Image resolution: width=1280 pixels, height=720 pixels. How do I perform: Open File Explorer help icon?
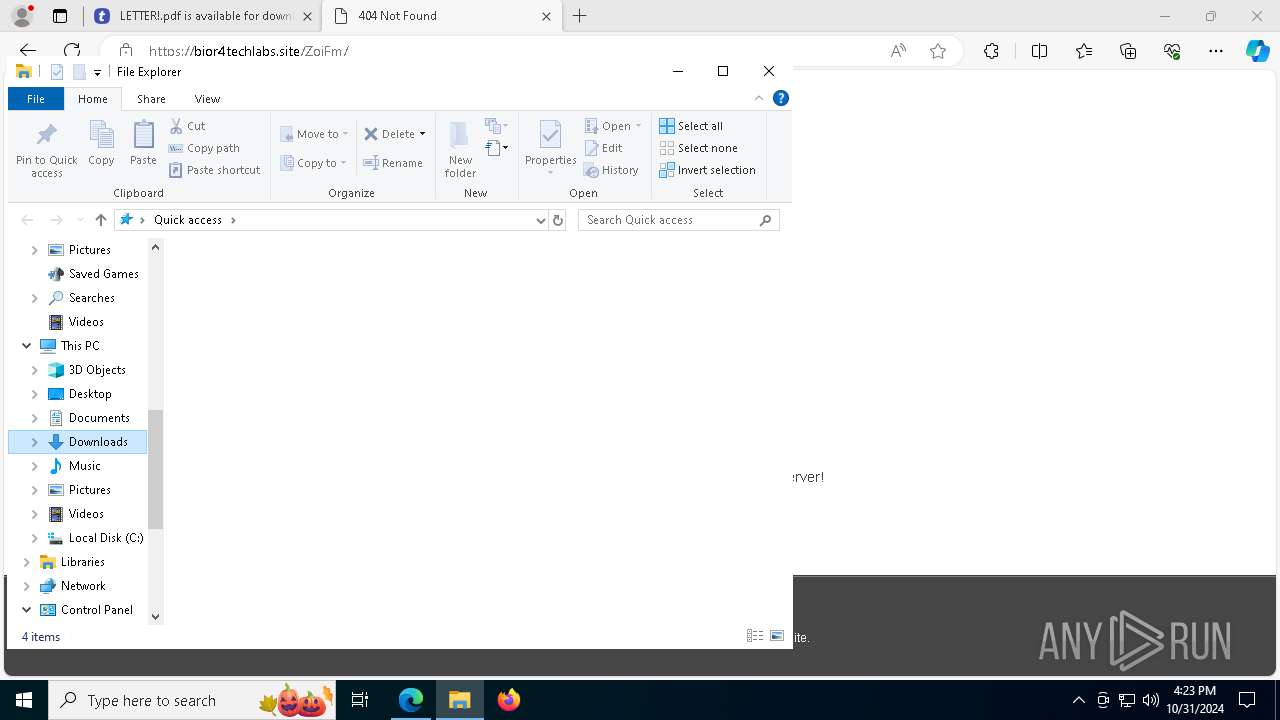781,98
